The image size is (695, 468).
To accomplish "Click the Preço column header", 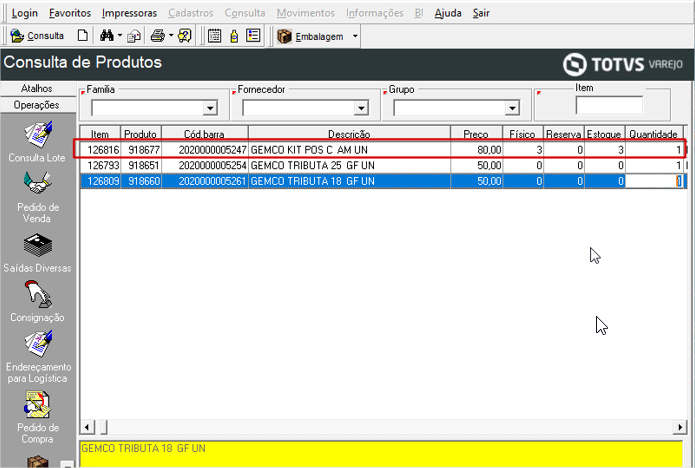I will coord(476,134).
